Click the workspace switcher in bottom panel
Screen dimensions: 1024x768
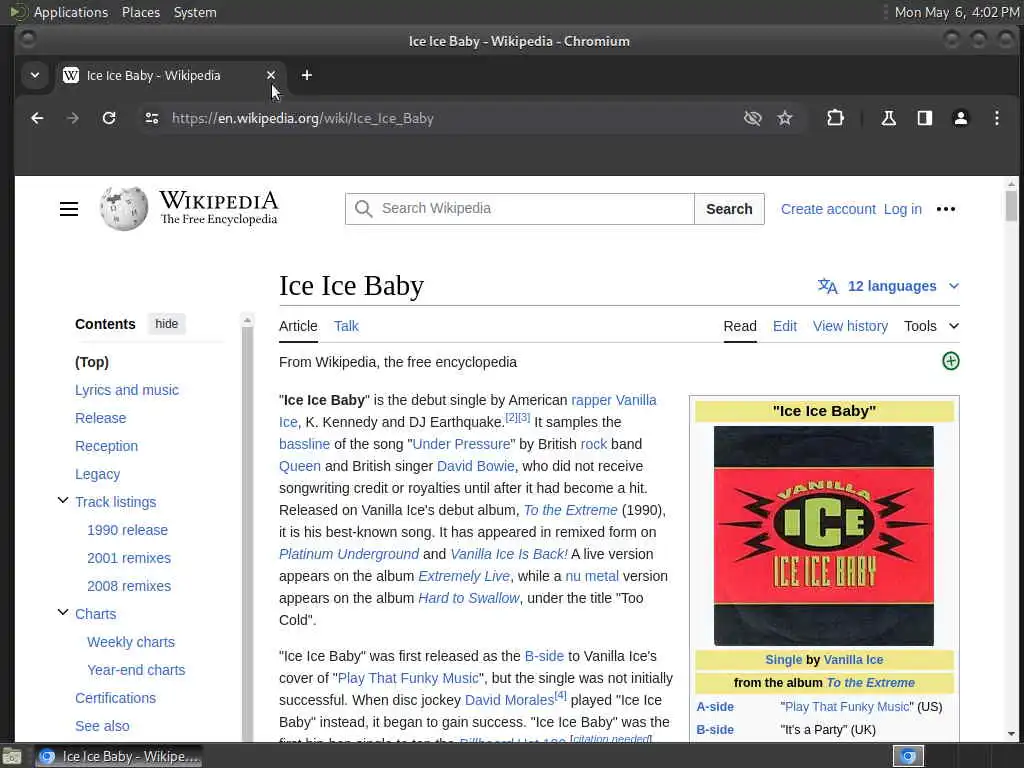coord(908,756)
